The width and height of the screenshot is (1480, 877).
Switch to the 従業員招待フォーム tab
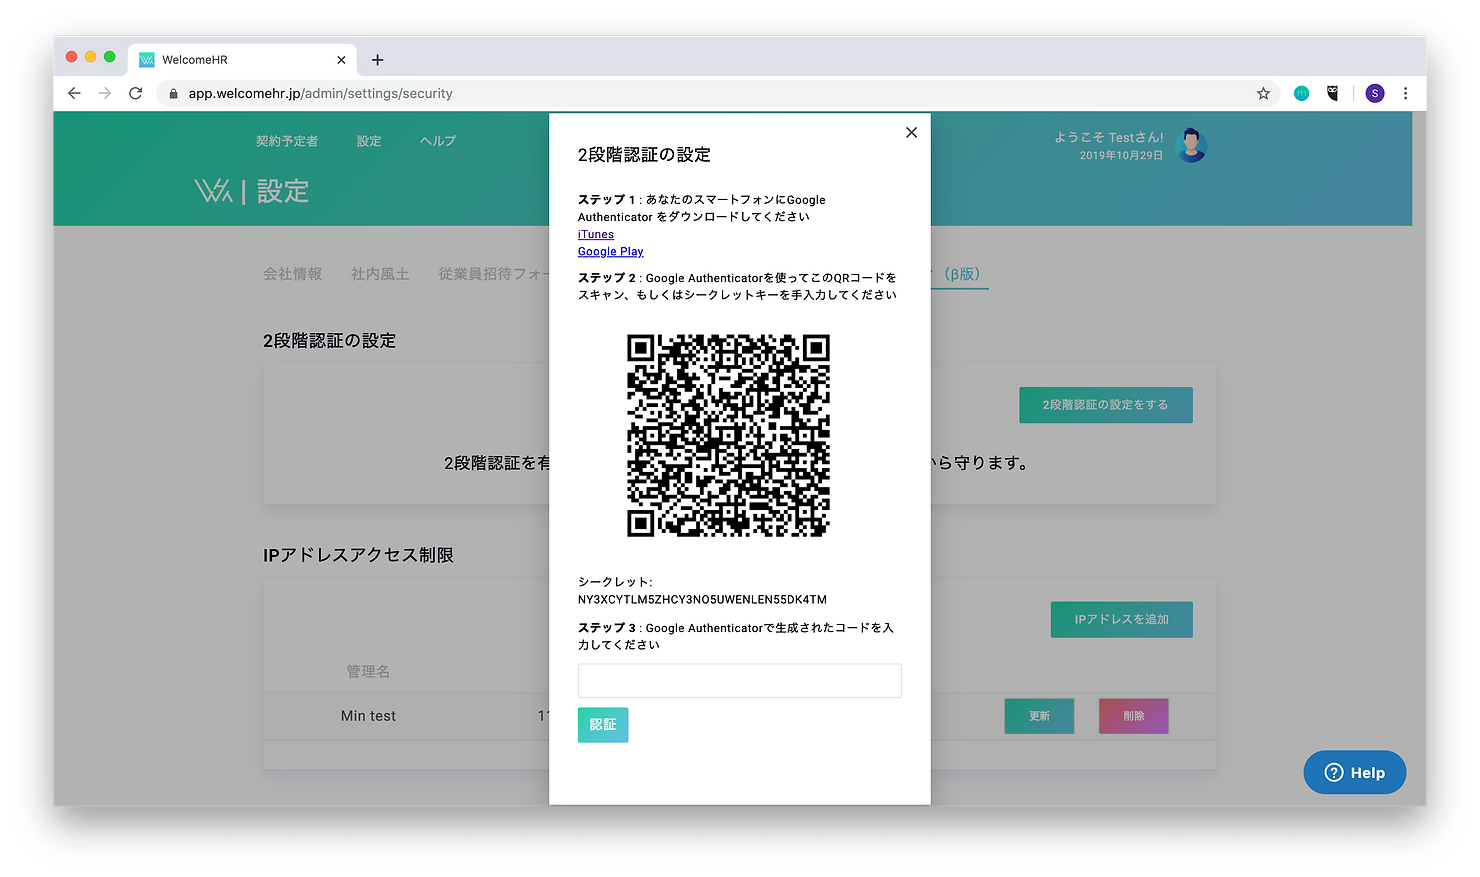494,274
